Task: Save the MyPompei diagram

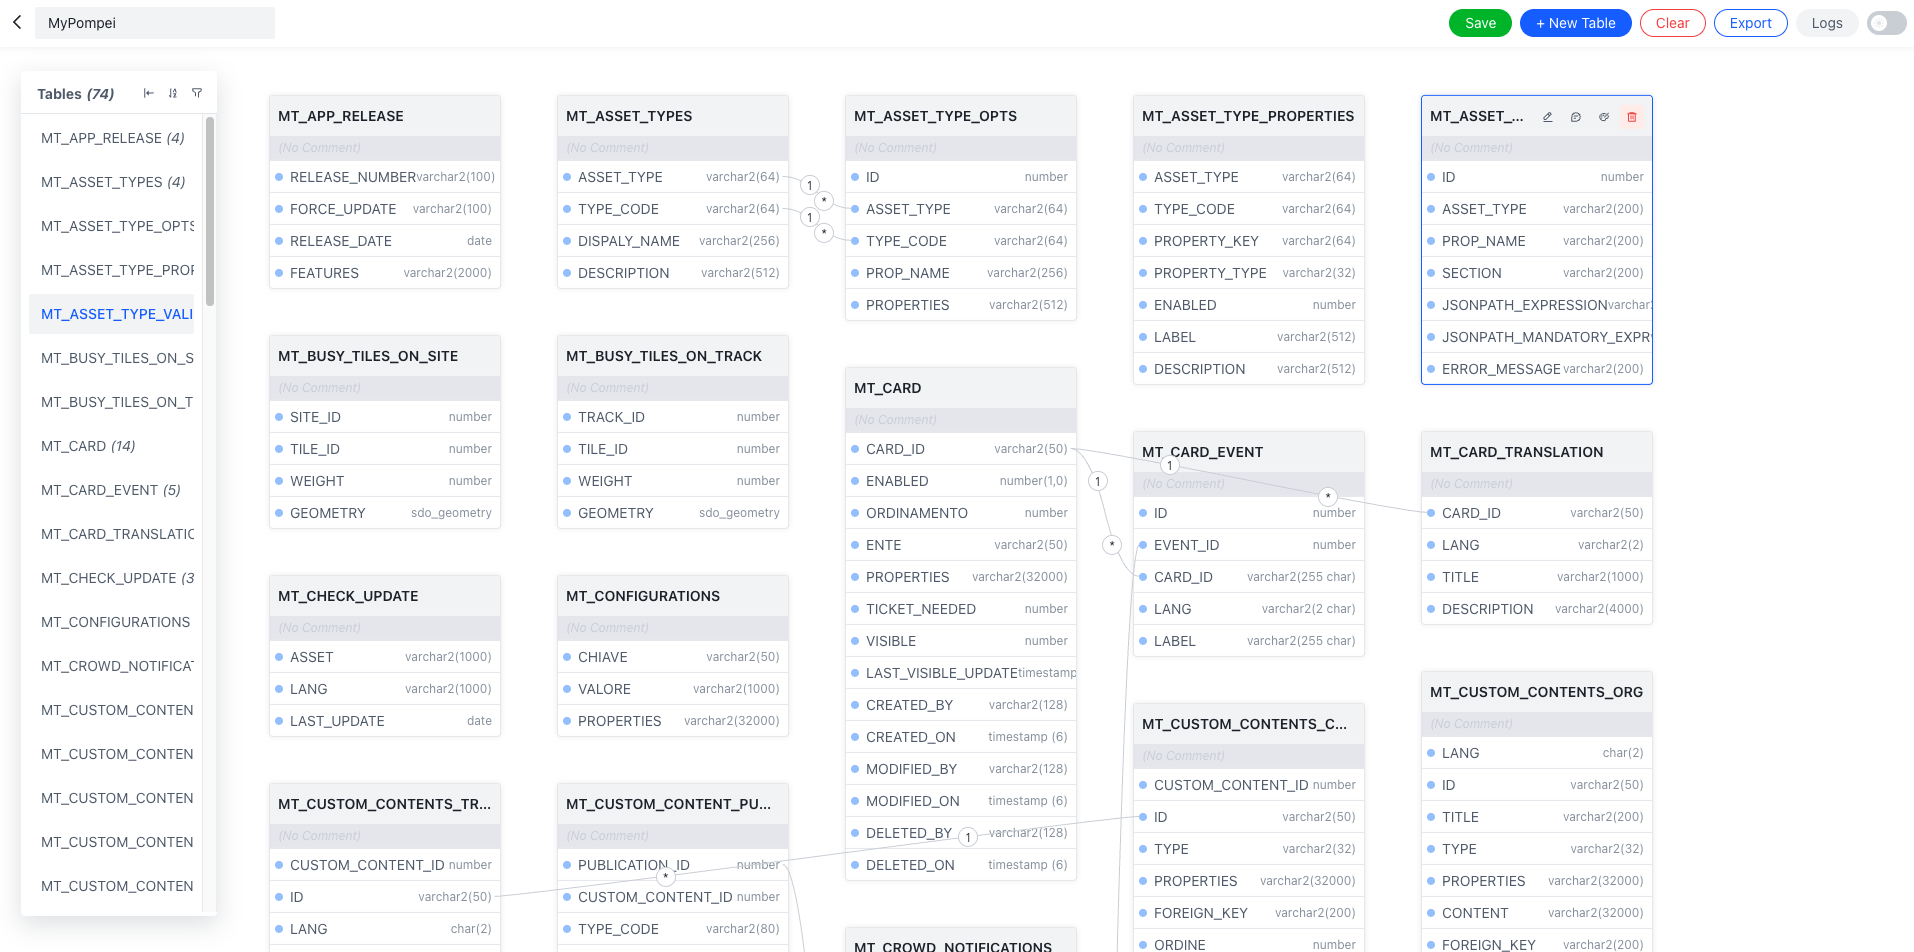Action: point(1480,22)
